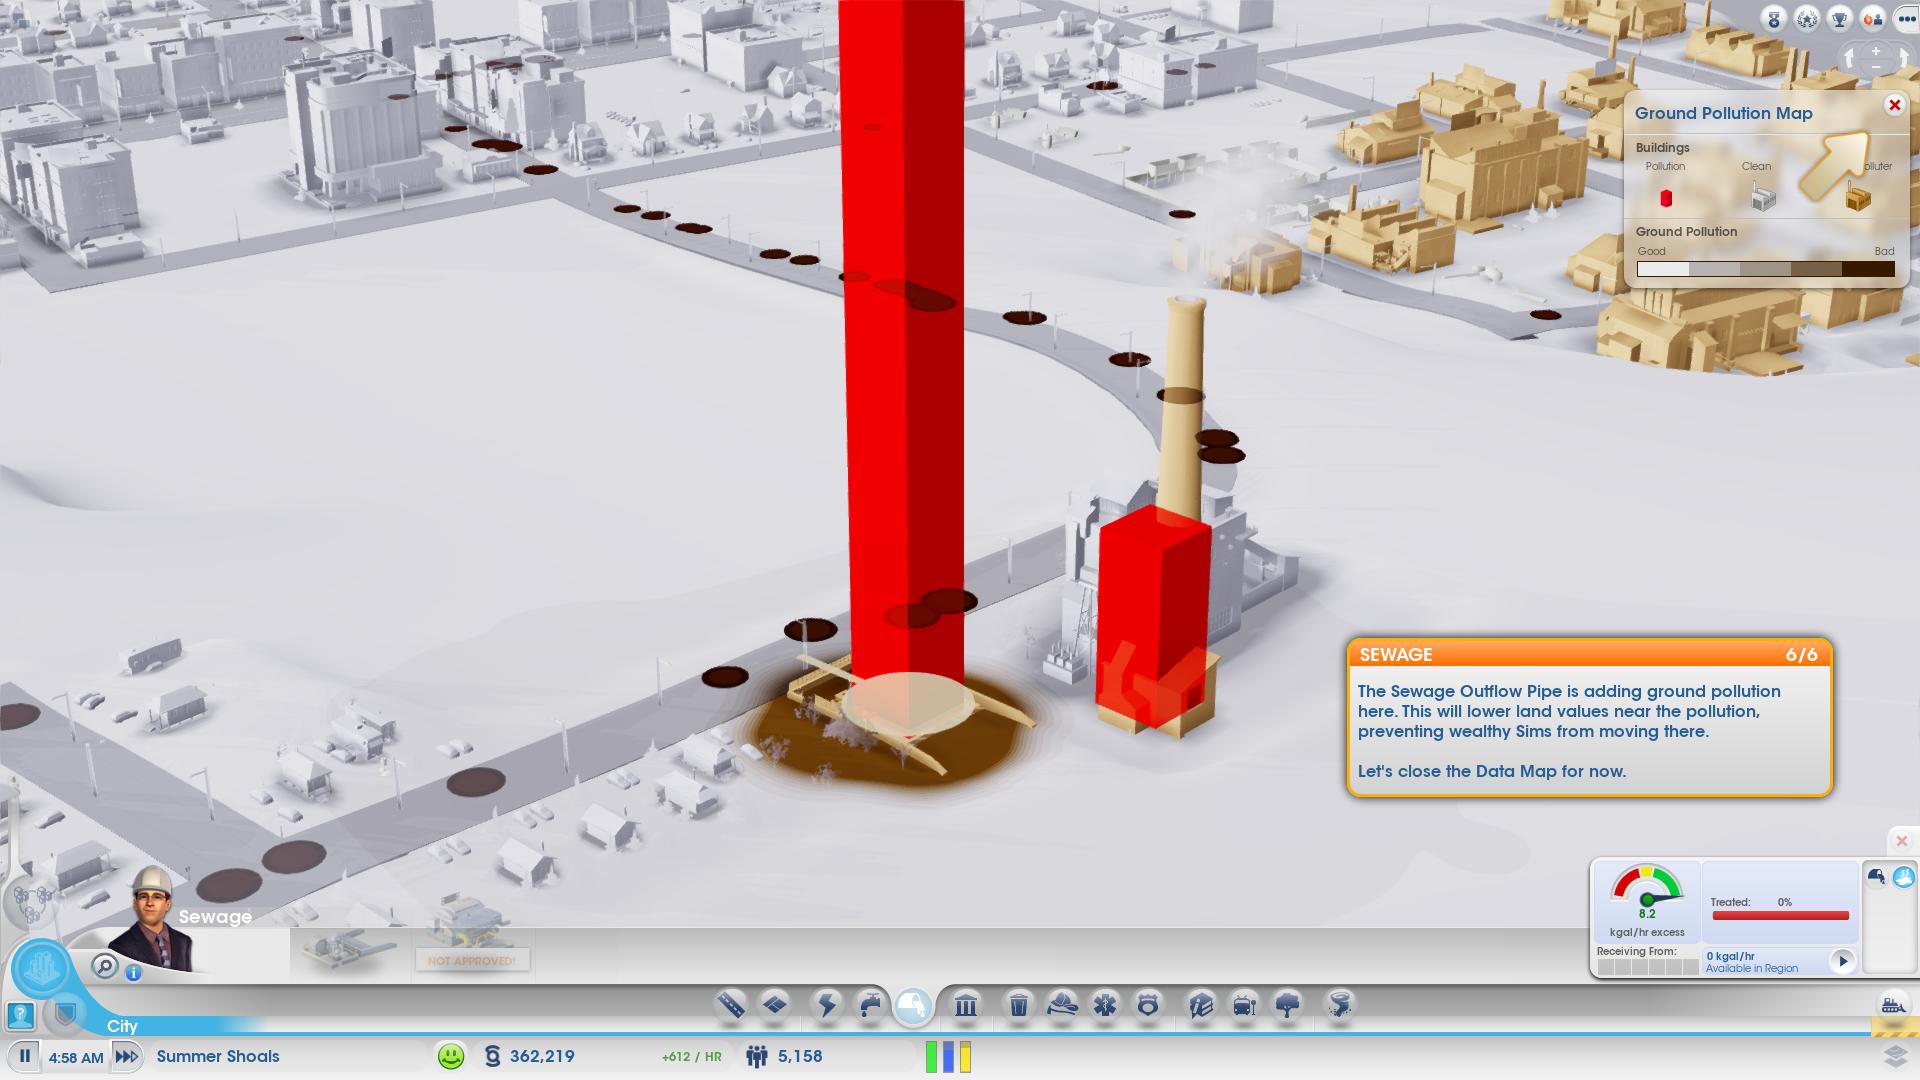The height and width of the screenshot is (1080, 1920).
Task: Close the sewage info panel with X
Action: tap(1902, 841)
